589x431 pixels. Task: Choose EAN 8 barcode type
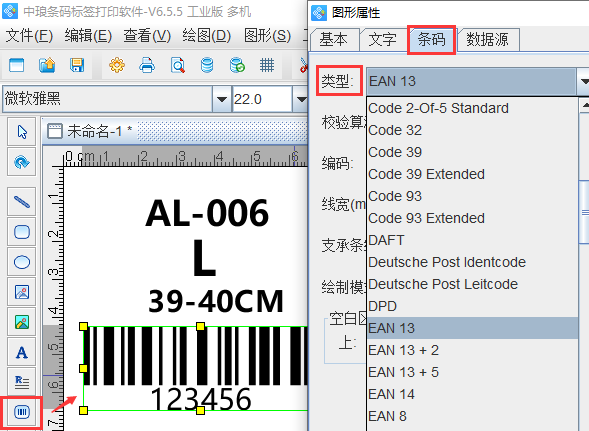pos(472,416)
